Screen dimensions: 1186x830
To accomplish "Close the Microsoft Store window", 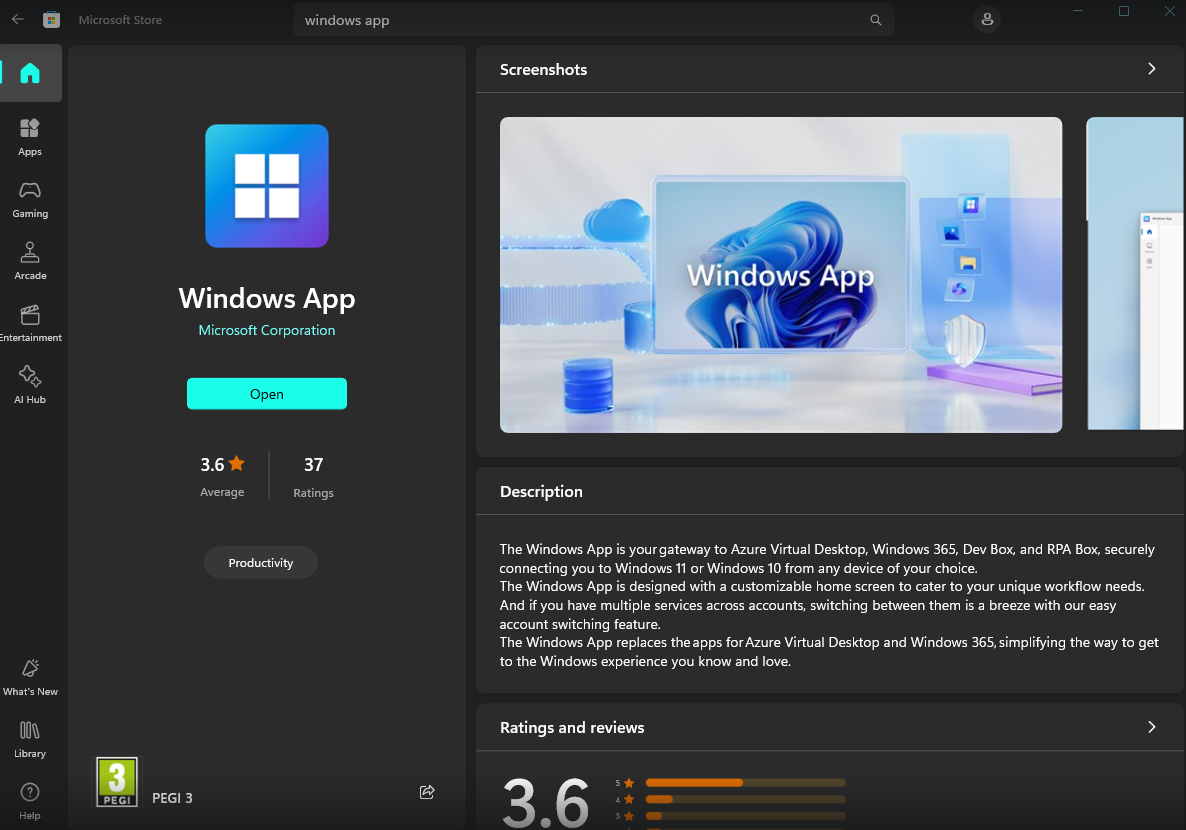I will click(x=1169, y=11).
